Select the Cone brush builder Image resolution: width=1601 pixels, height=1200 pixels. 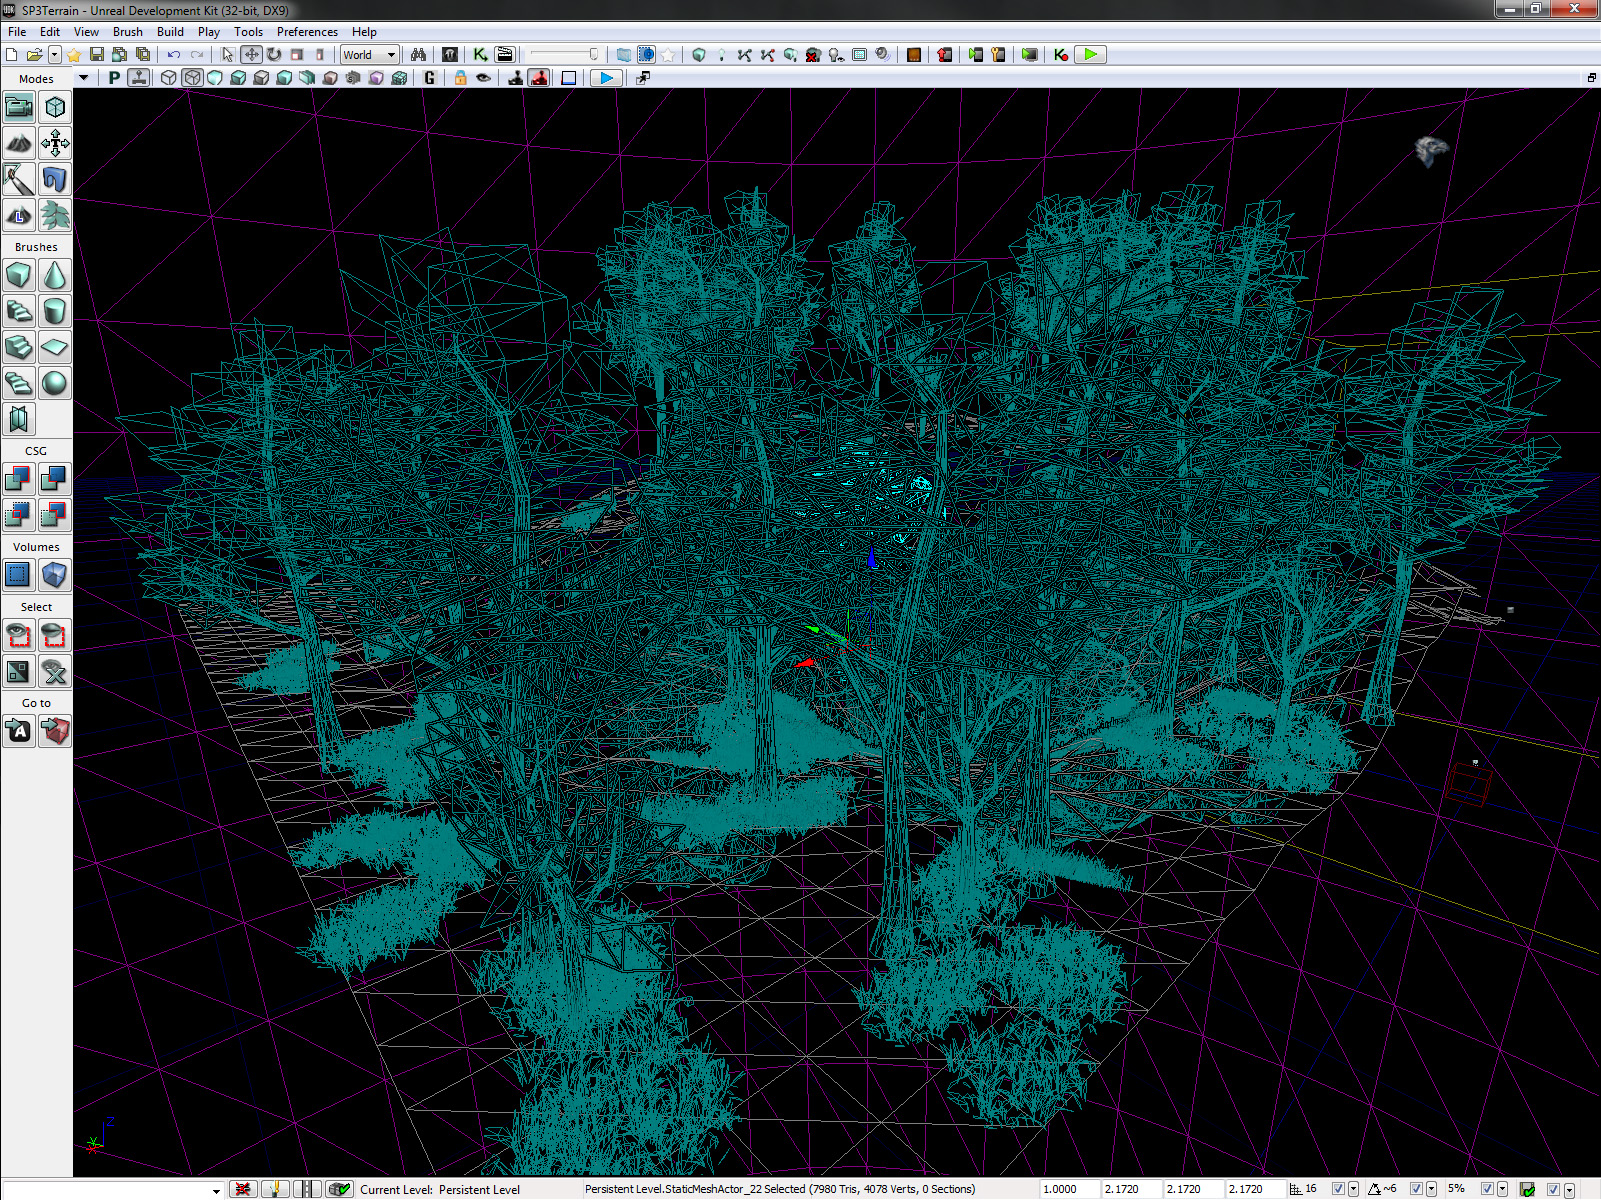coord(55,275)
